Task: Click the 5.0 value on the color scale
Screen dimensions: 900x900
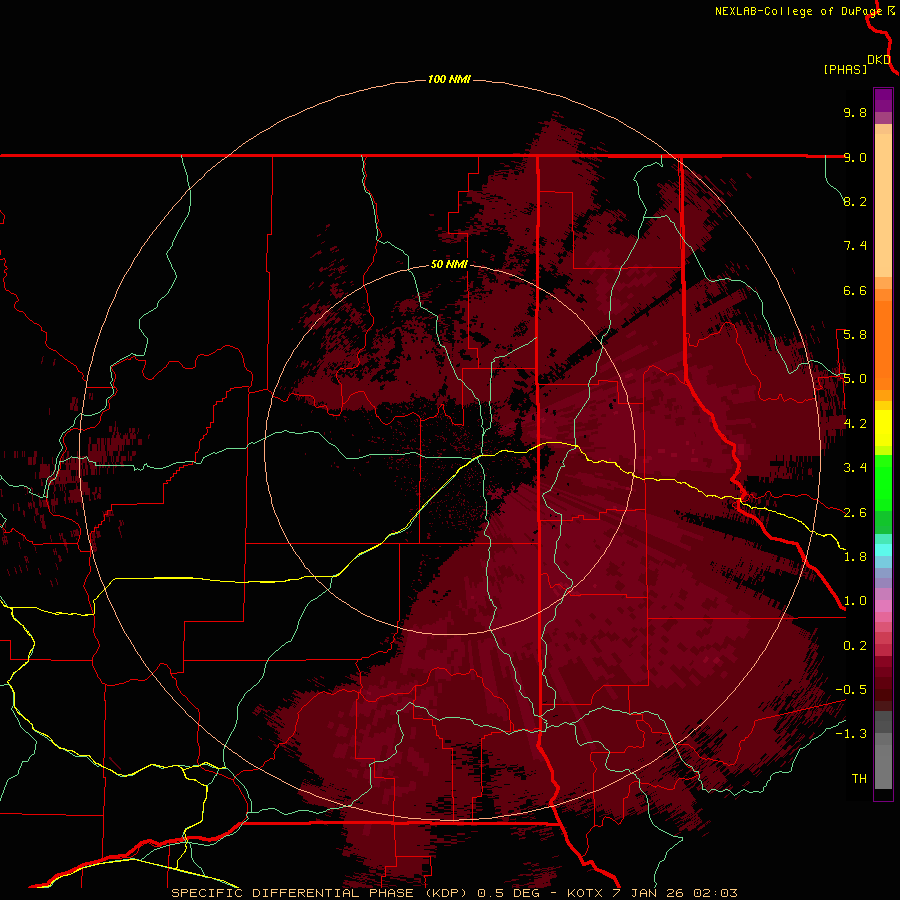Action: coord(855,379)
